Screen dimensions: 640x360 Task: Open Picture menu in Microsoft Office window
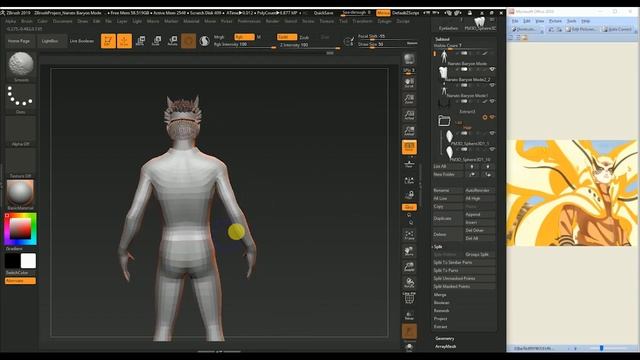click(x=555, y=21)
